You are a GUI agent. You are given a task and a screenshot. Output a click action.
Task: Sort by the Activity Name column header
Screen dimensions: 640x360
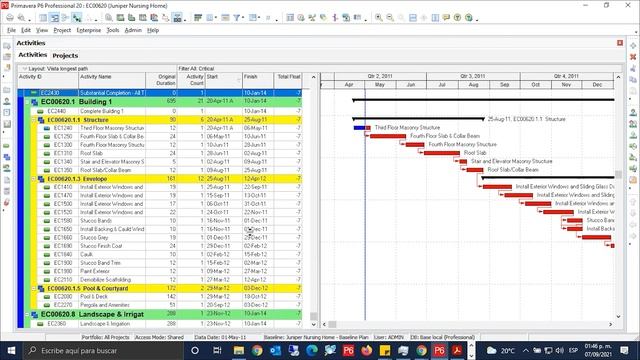tap(112, 80)
